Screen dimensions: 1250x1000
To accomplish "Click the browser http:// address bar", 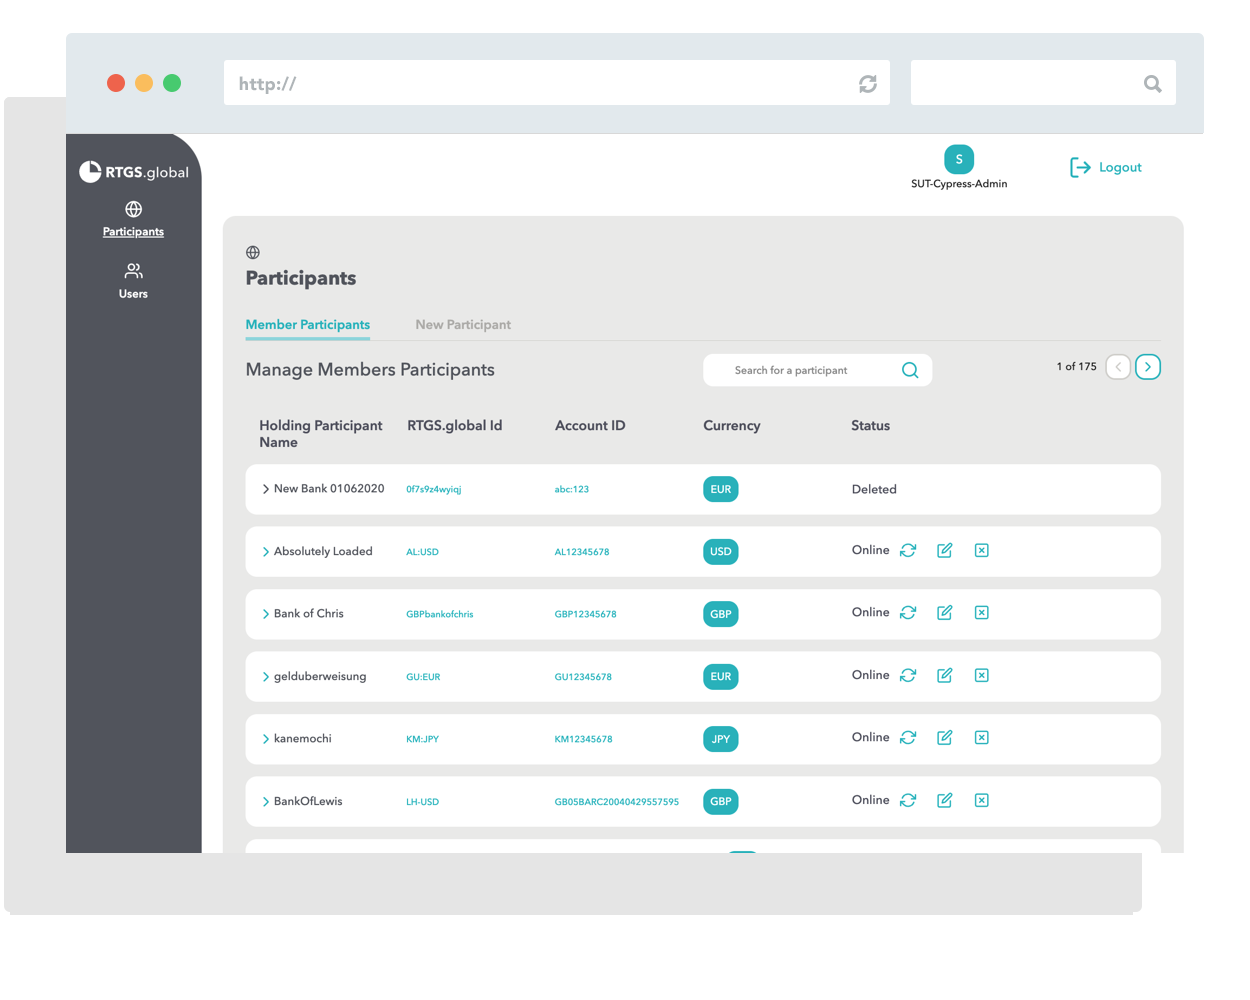I will [x=557, y=83].
